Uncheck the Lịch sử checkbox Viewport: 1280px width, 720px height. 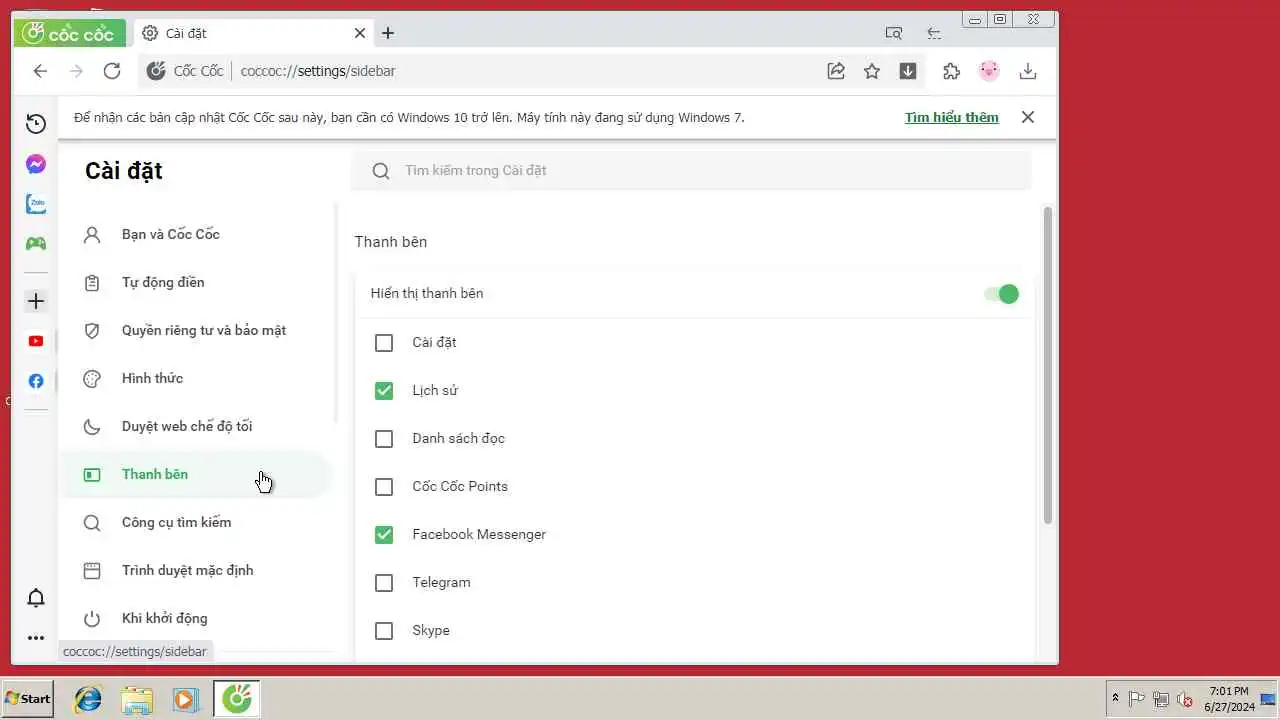384,391
